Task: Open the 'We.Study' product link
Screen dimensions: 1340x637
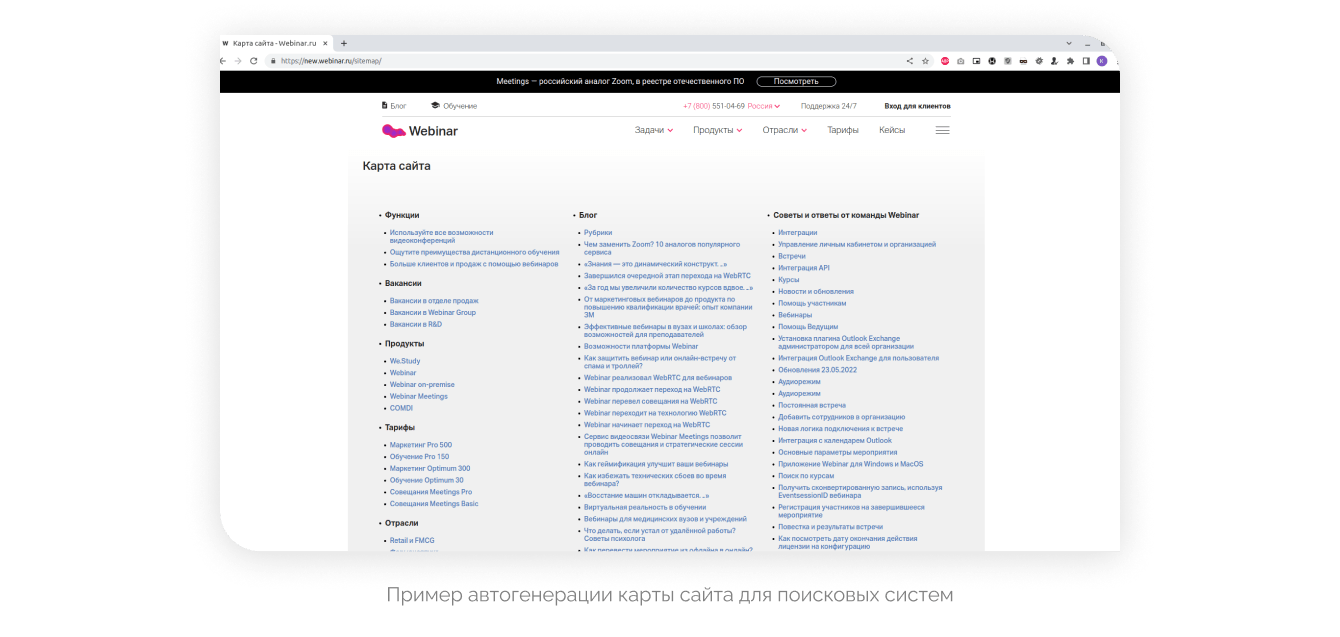Action: (405, 361)
